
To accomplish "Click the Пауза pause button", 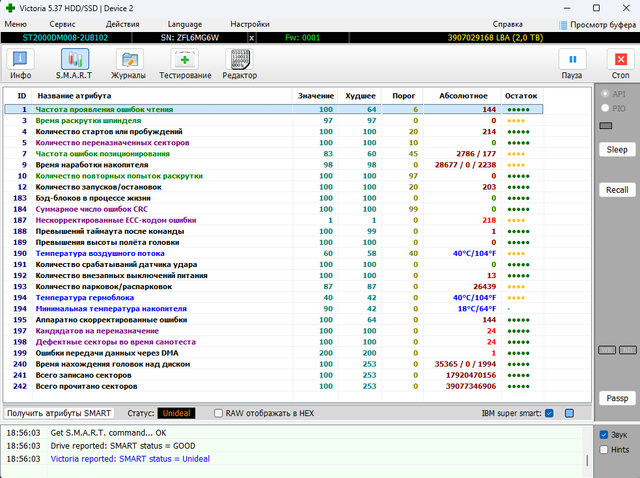I will [572, 64].
